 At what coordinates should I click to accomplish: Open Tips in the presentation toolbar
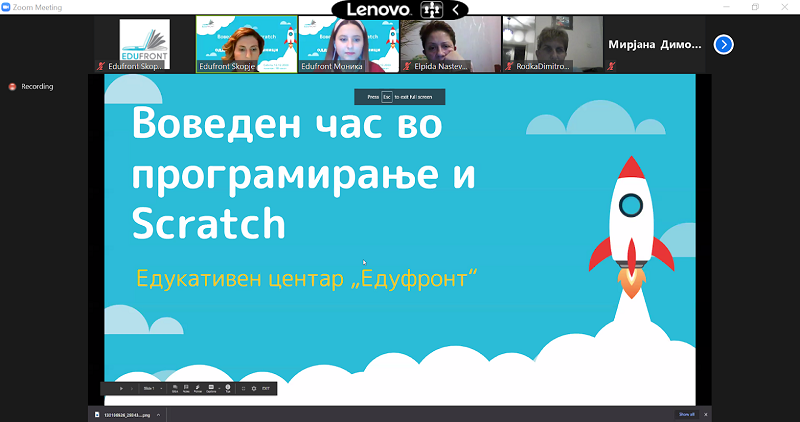point(228,388)
